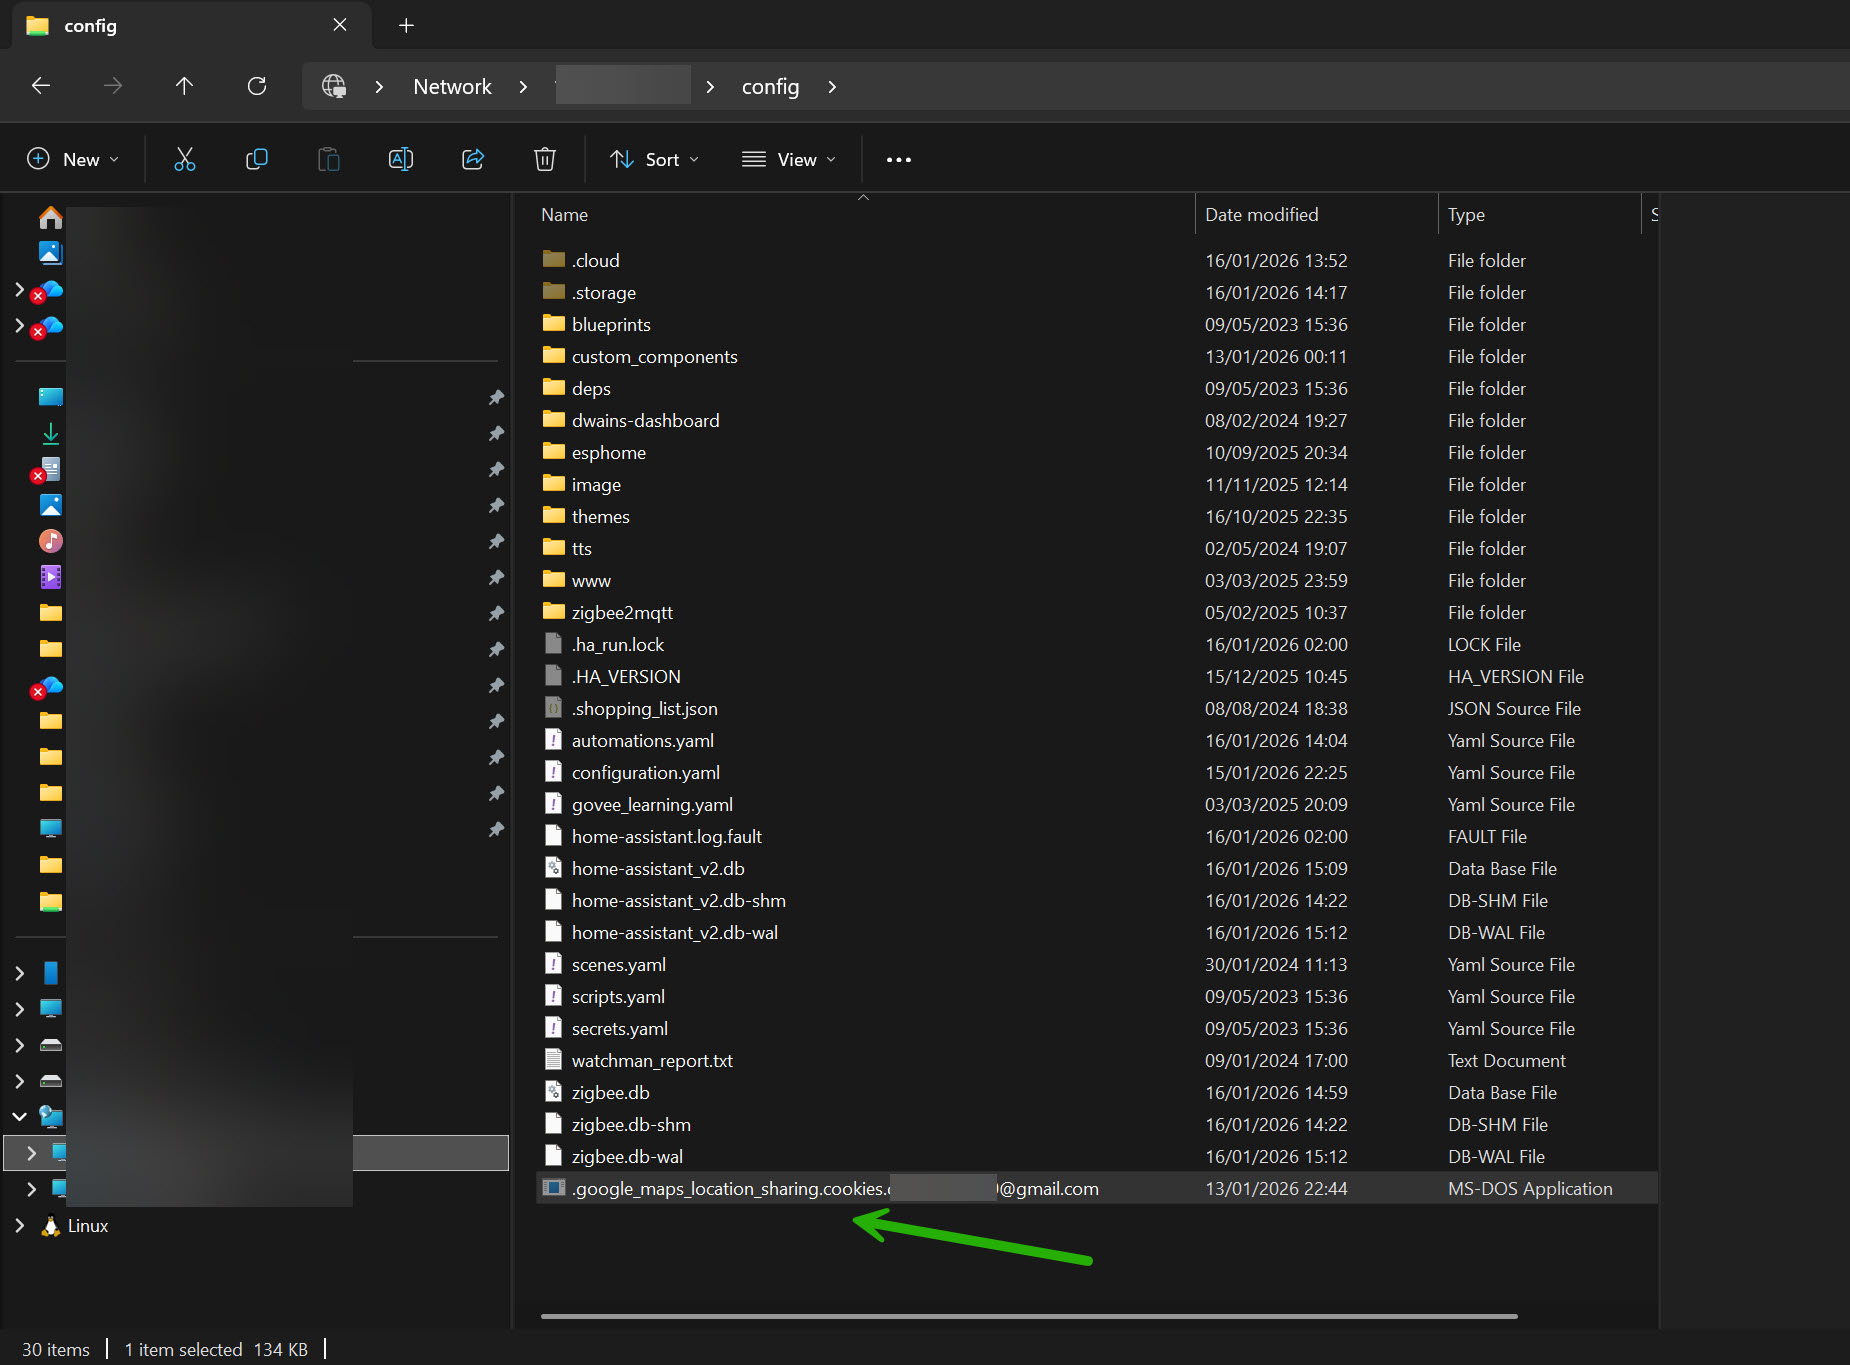Click the Share icon in toolbar
The width and height of the screenshot is (1850, 1365).
pos(473,159)
